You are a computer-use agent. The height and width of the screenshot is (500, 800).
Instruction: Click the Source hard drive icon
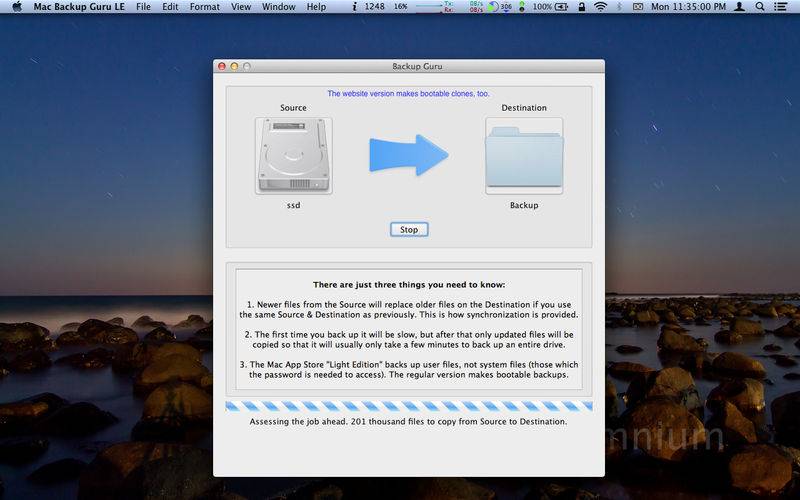(x=293, y=156)
